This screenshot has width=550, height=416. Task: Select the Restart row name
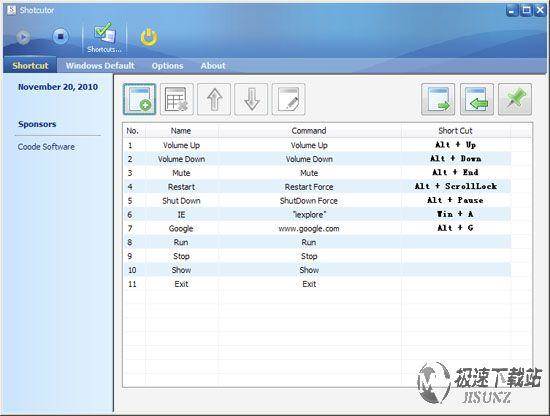coord(181,187)
